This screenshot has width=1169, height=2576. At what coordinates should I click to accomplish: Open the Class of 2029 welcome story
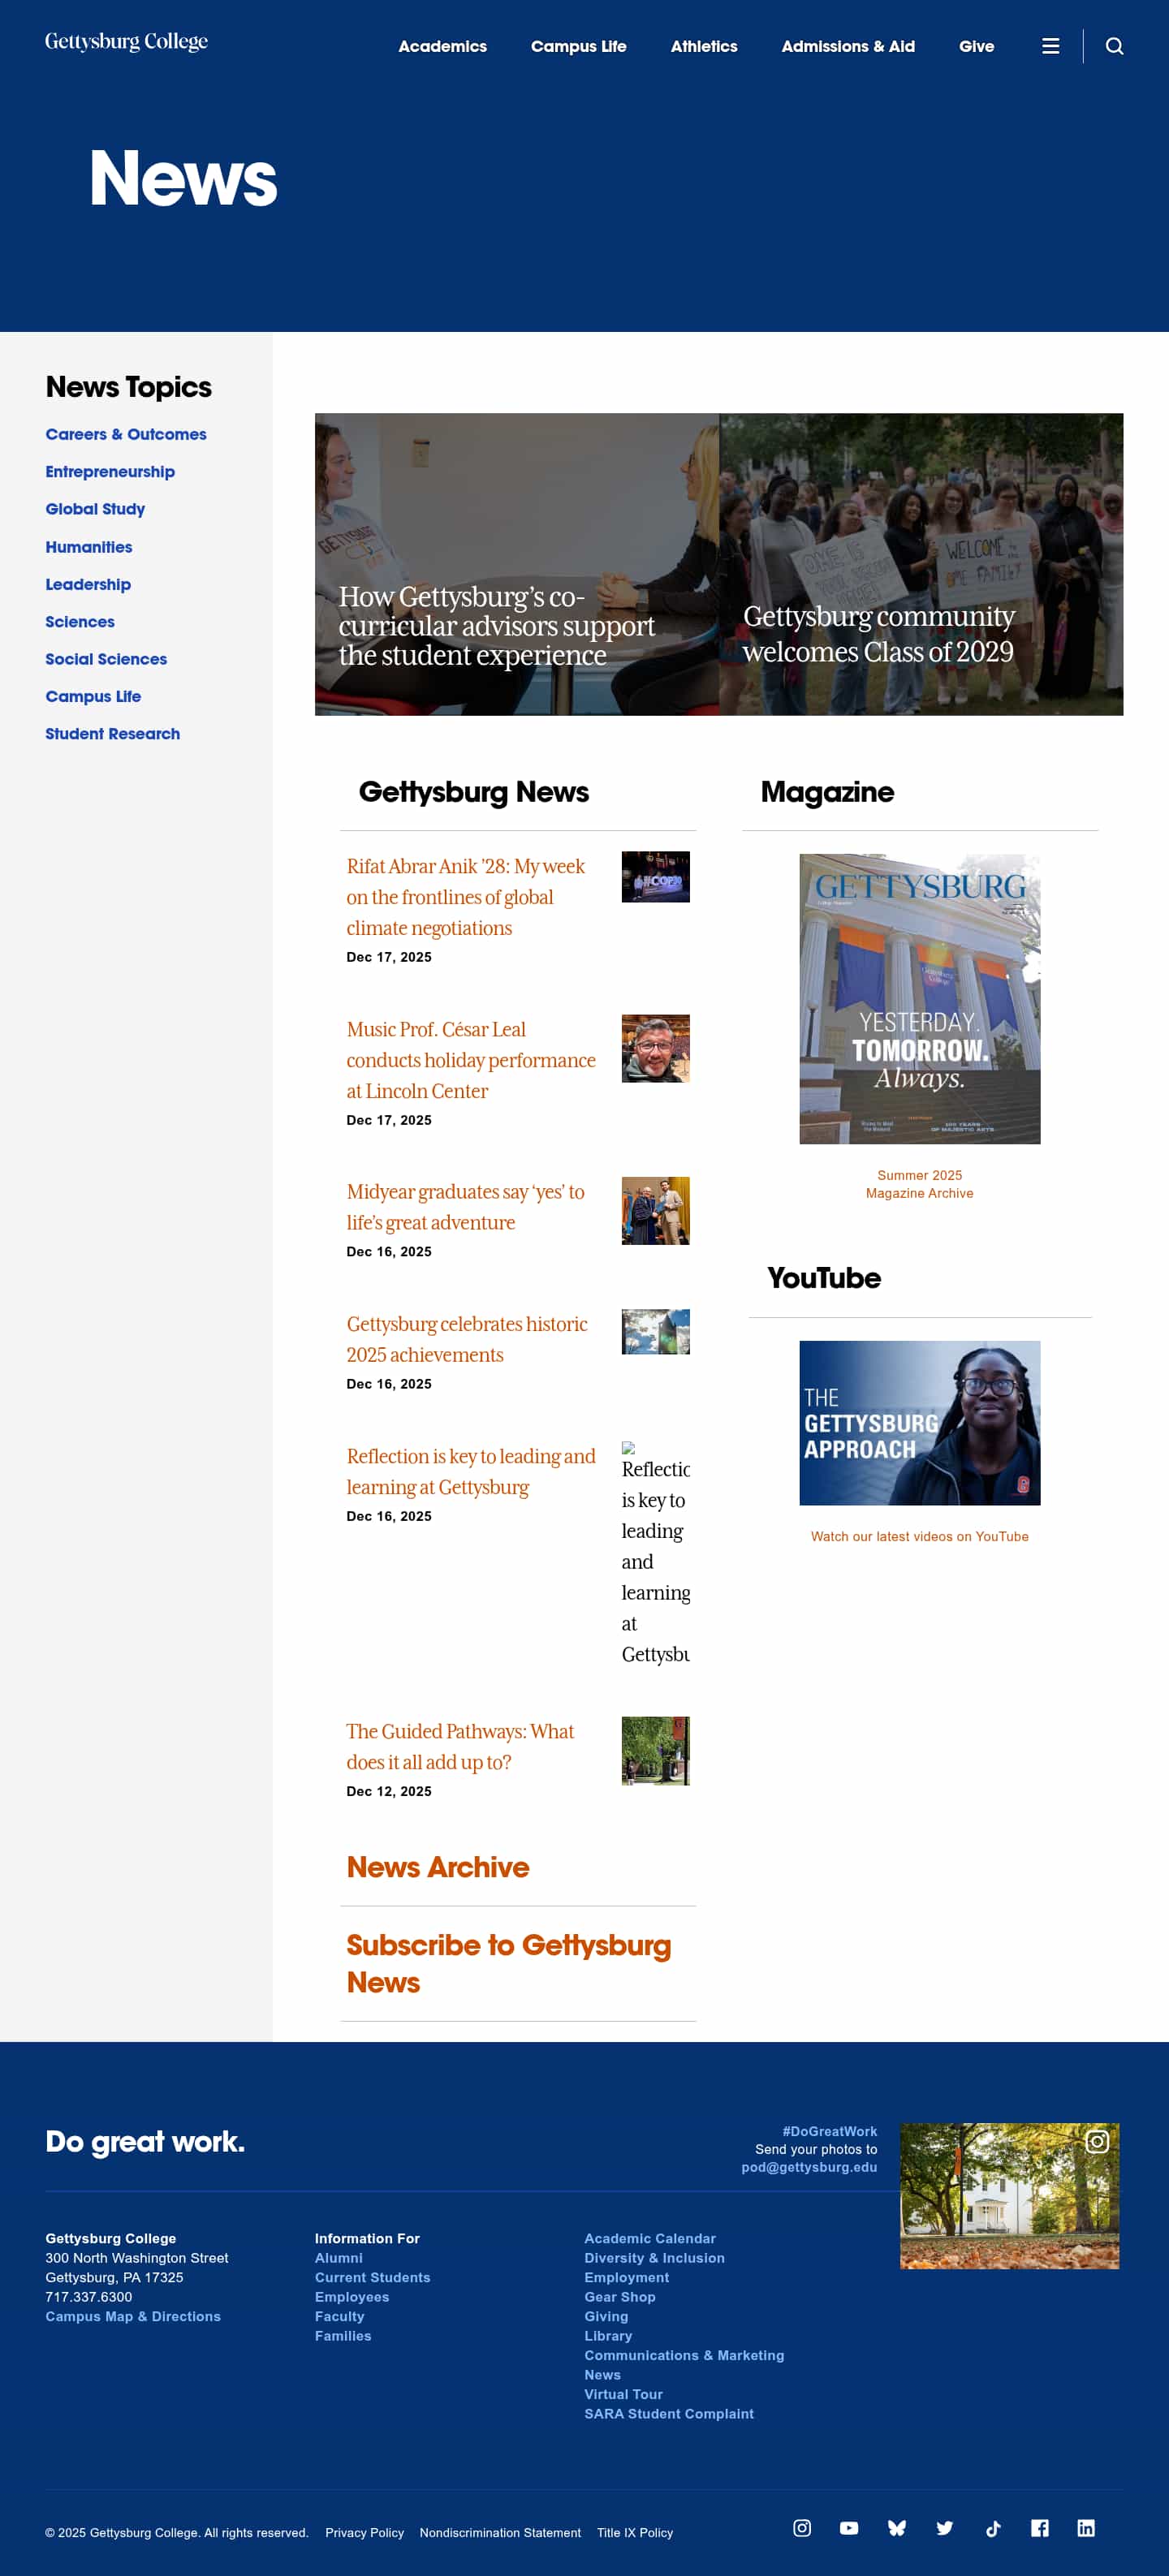[x=921, y=564]
